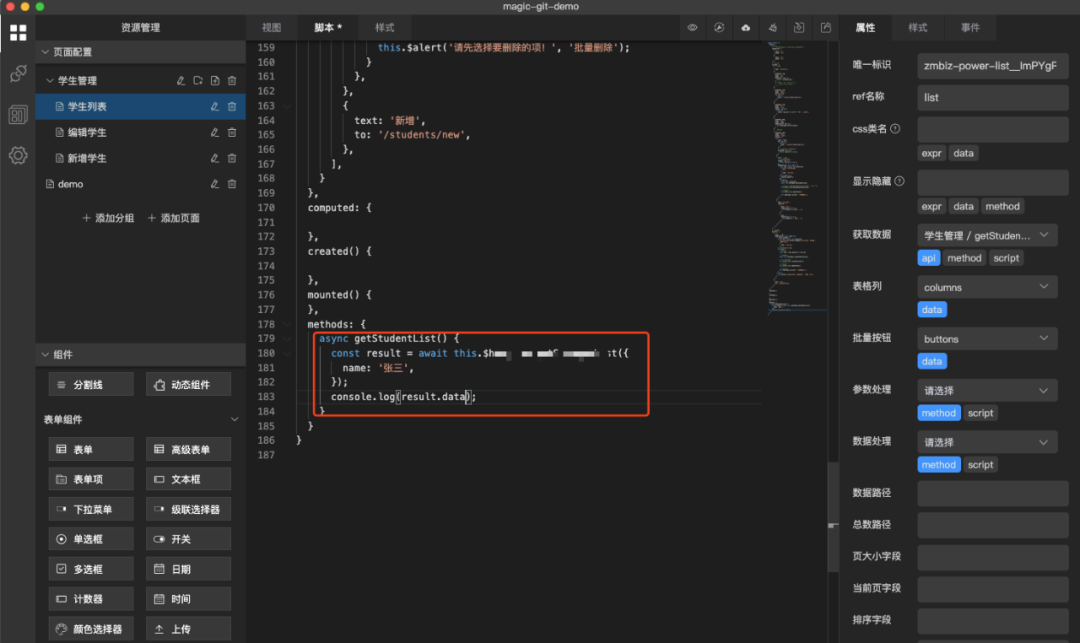Edit the 编辑学生 page
Viewport: 1080px width, 643px height.
(x=214, y=132)
